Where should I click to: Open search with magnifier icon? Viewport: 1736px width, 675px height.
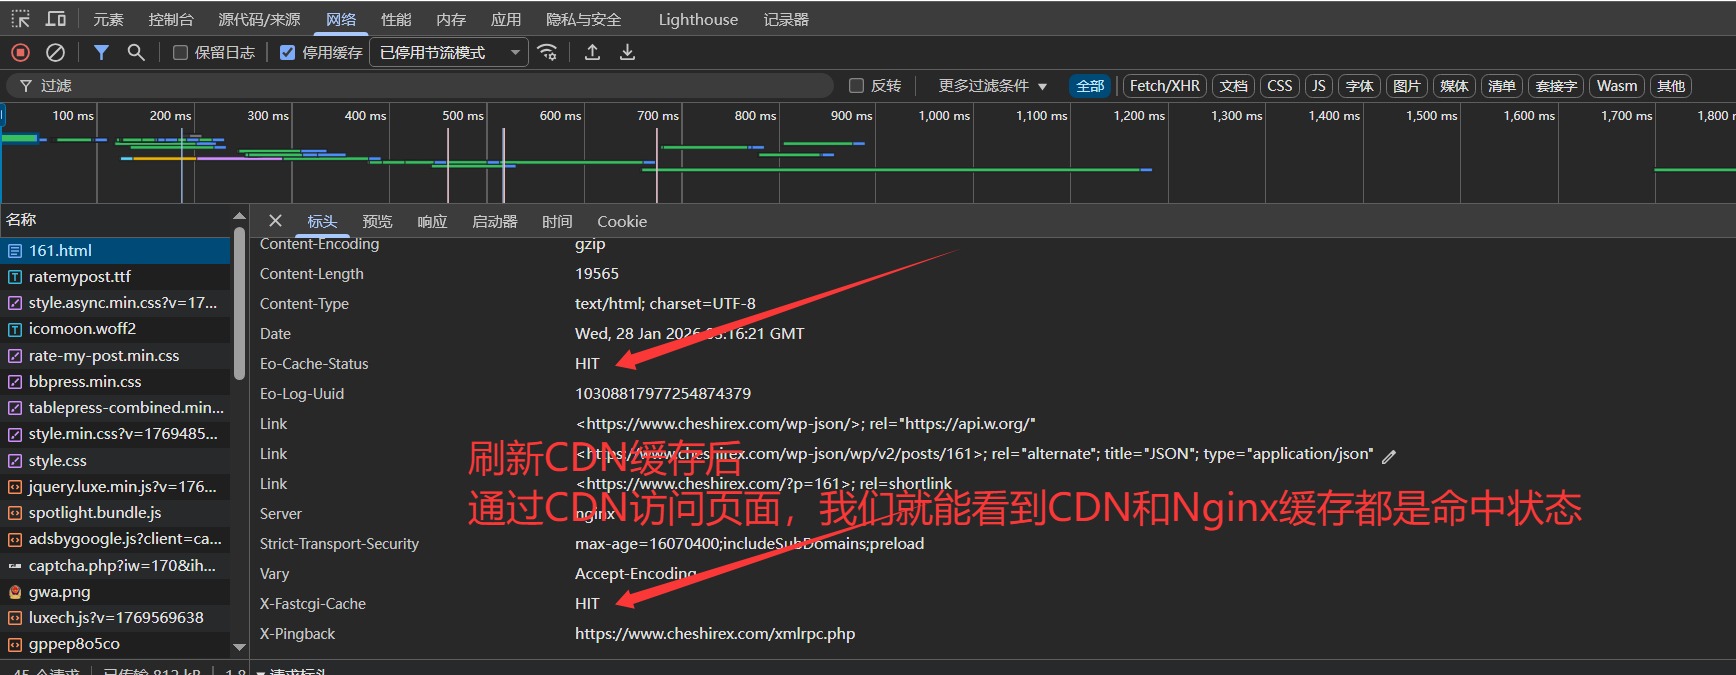coord(136,52)
